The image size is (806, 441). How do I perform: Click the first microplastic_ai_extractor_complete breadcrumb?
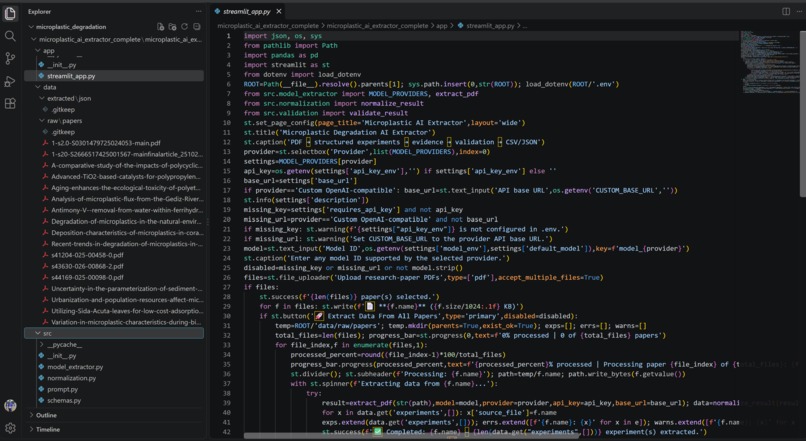click(268, 26)
